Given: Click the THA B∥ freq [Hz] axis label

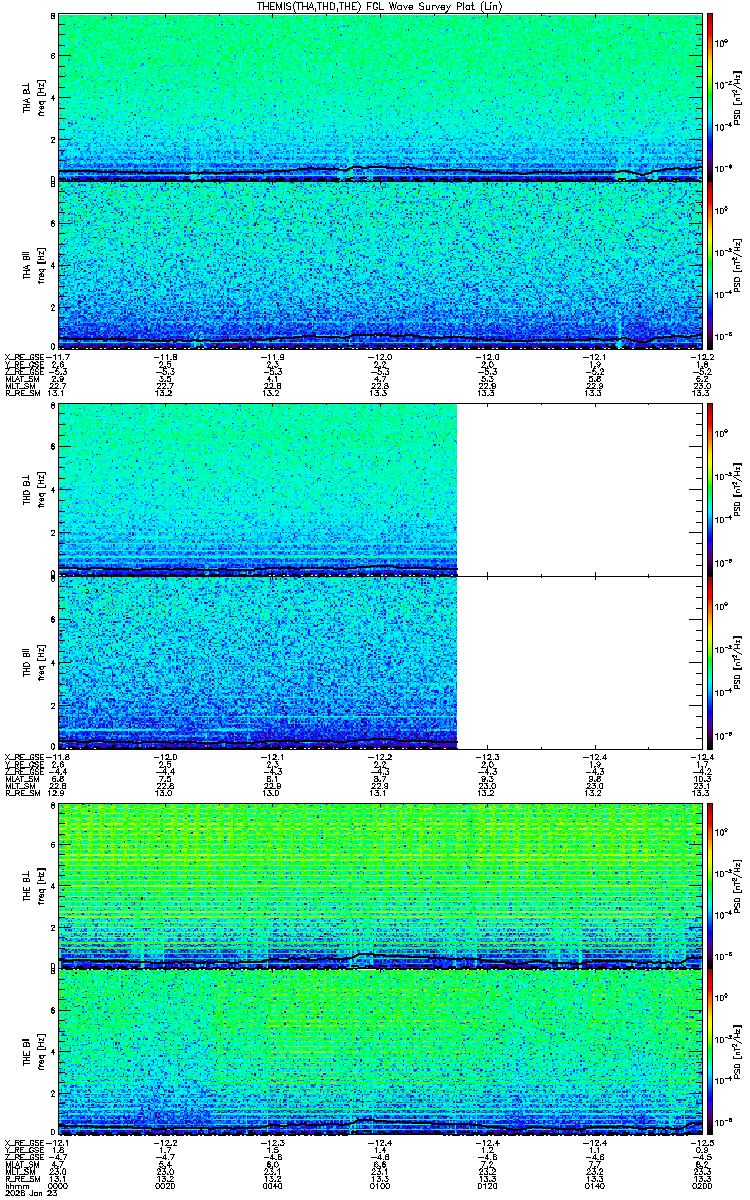Looking at the screenshot, I should pyautogui.click(x=42, y=265).
